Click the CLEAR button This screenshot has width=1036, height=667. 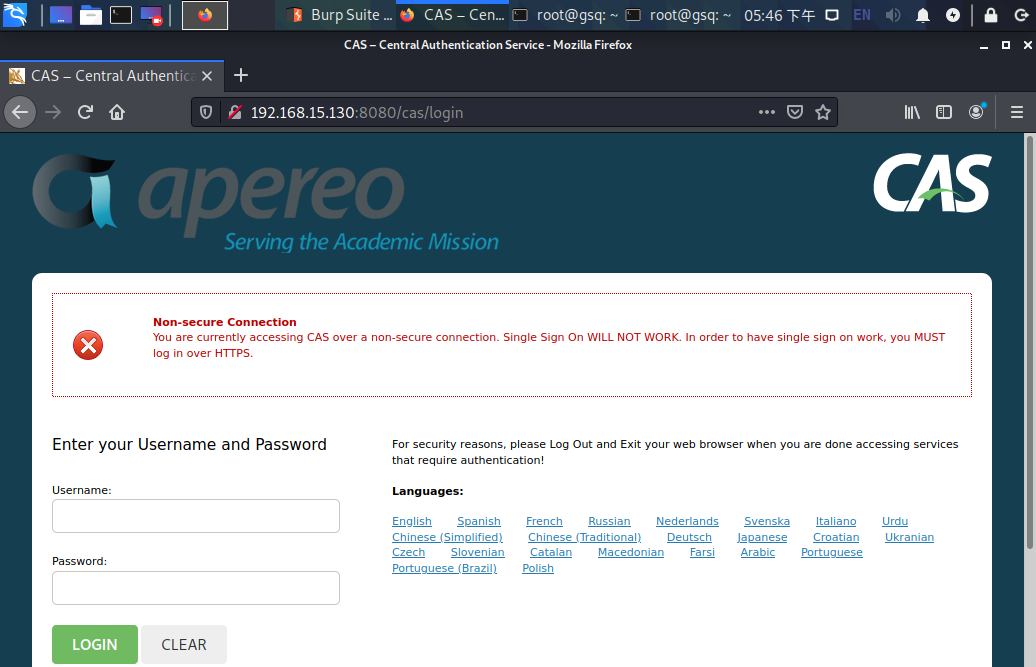(184, 644)
